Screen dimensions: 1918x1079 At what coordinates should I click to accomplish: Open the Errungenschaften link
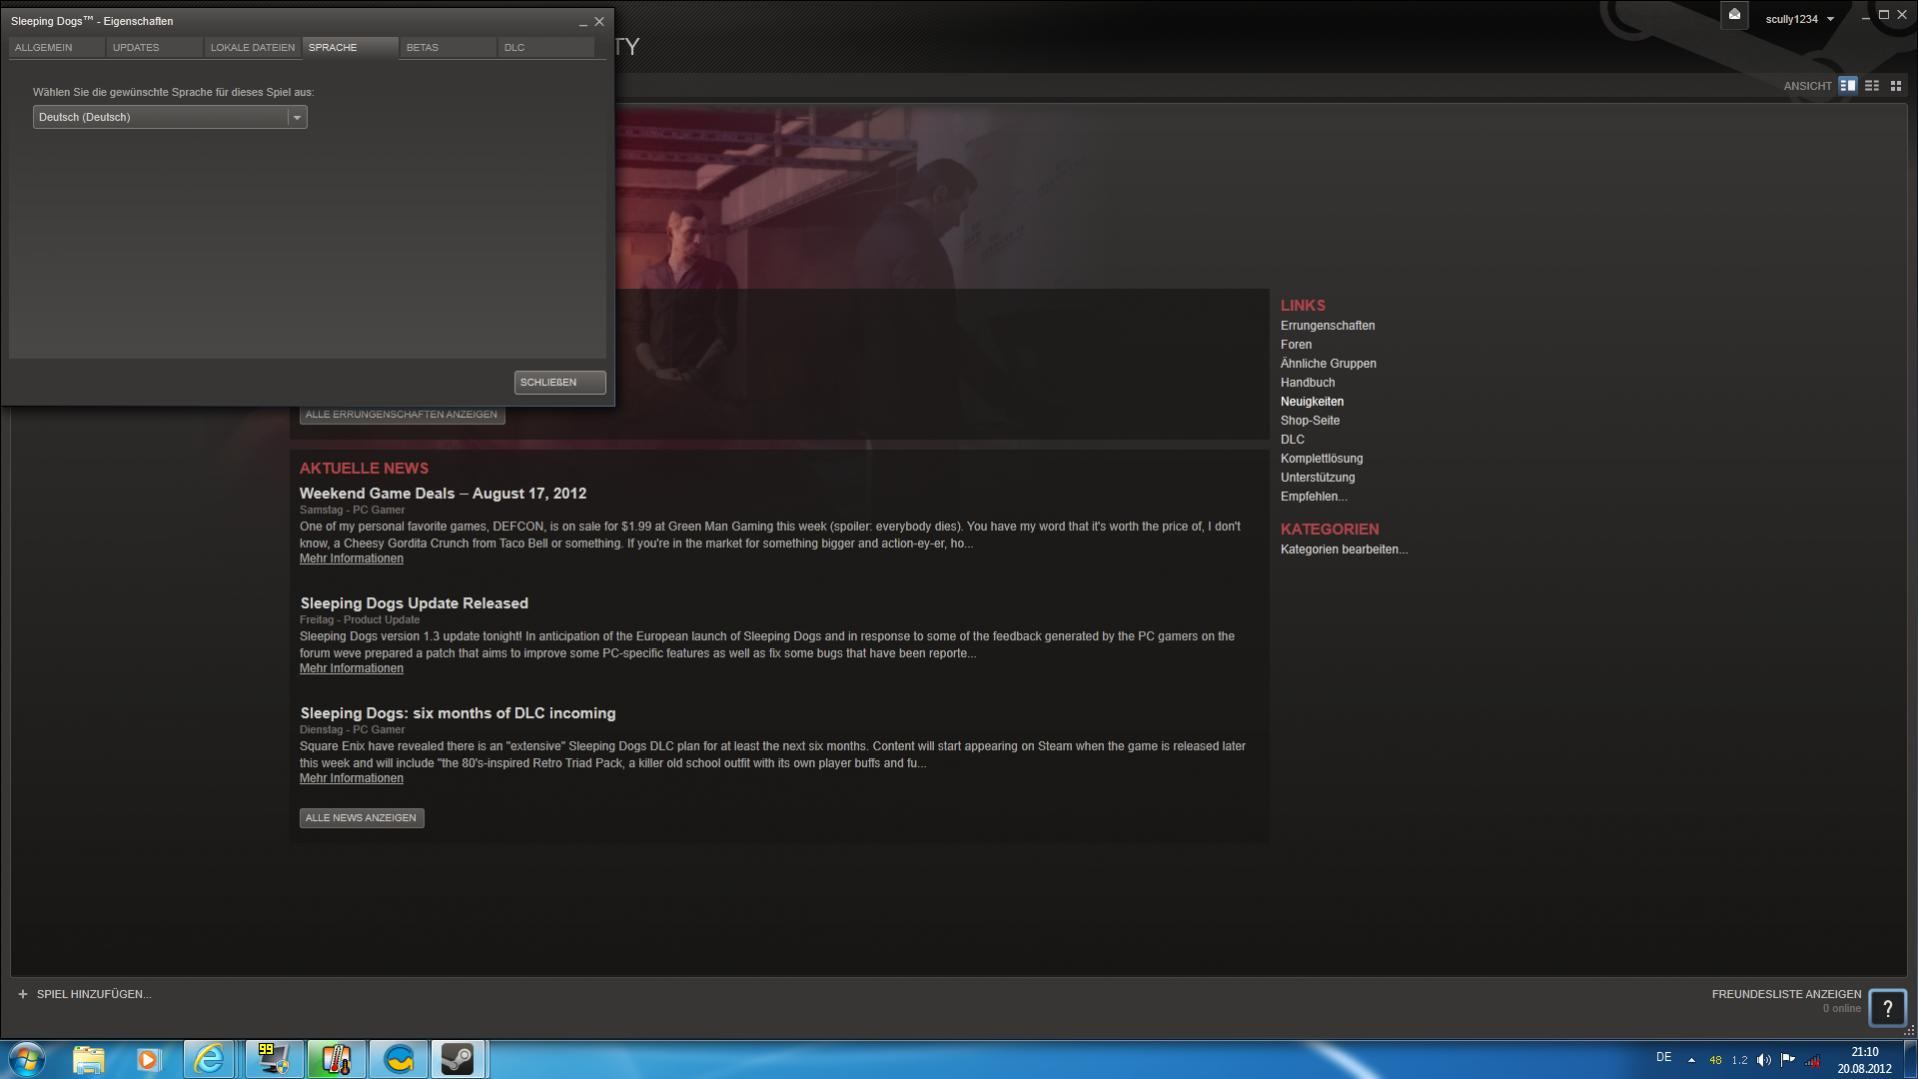tap(1327, 326)
